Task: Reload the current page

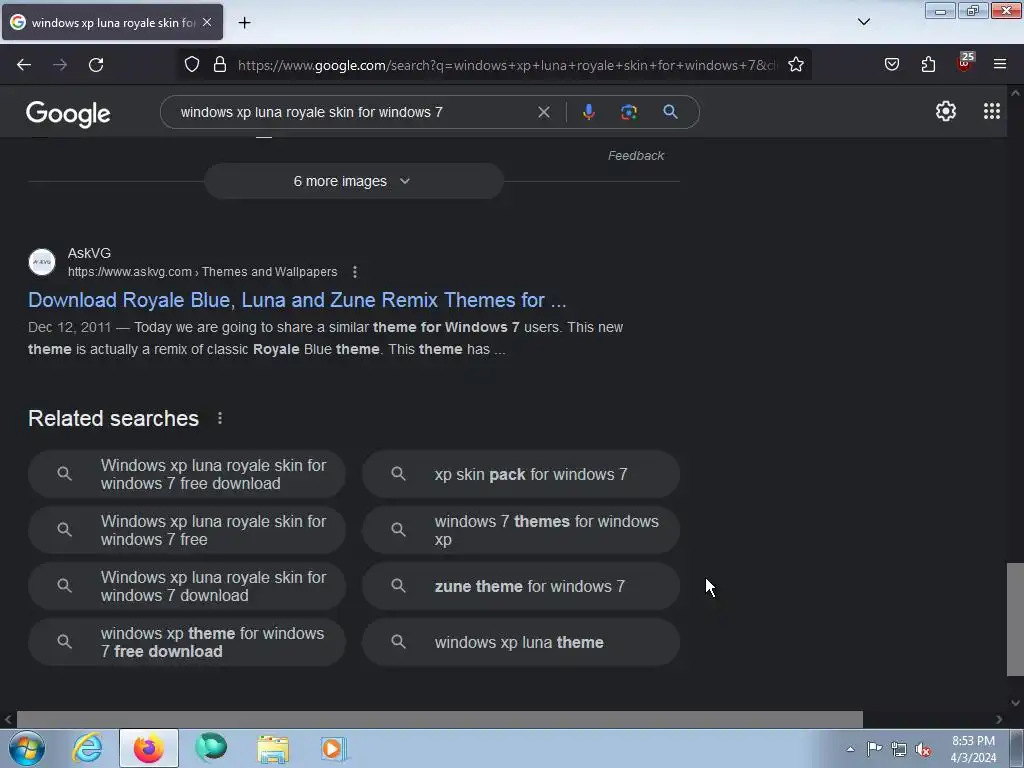Action: (x=96, y=65)
